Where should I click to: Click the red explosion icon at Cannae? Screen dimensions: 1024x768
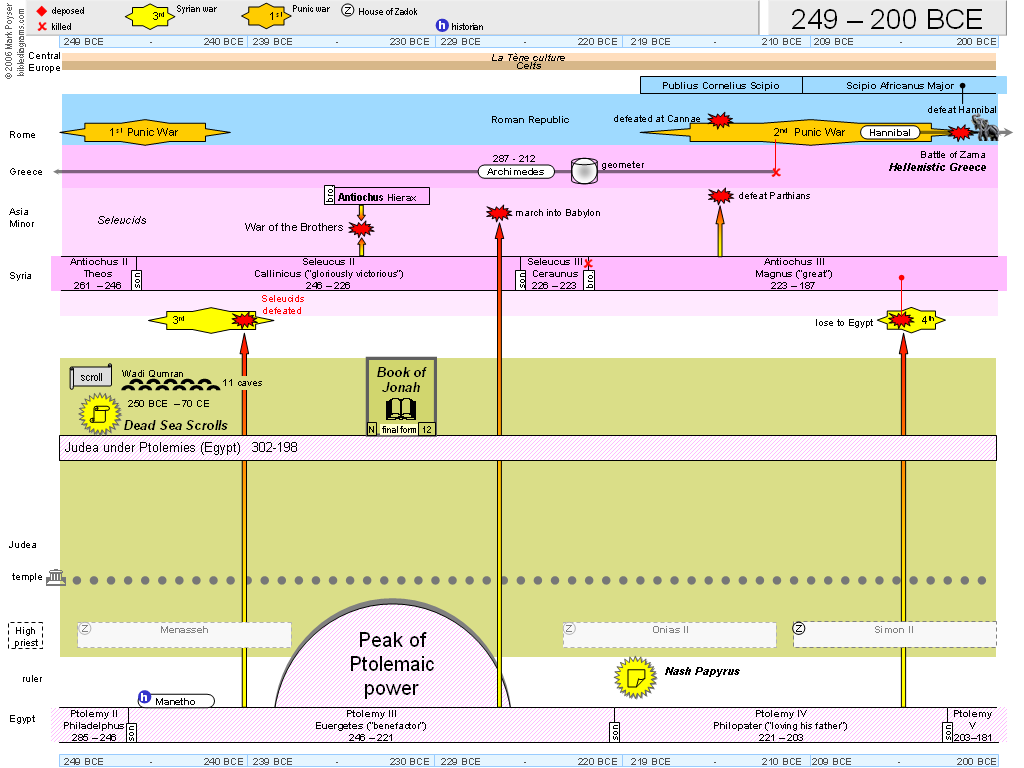(x=719, y=120)
